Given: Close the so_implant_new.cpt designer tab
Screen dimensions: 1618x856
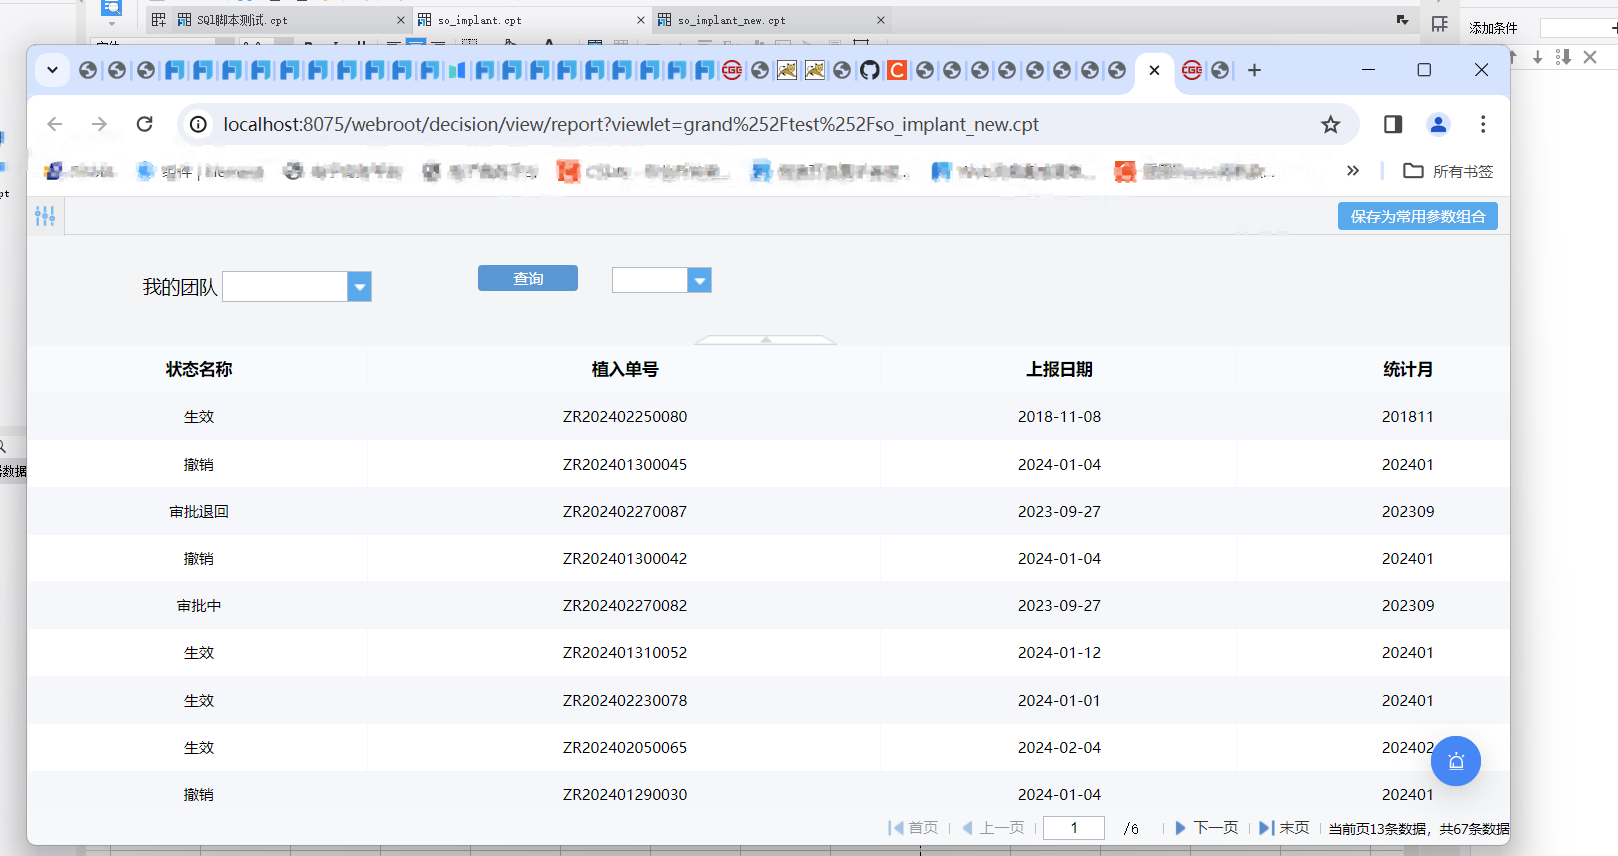Looking at the screenshot, I should pyautogui.click(x=881, y=20).
